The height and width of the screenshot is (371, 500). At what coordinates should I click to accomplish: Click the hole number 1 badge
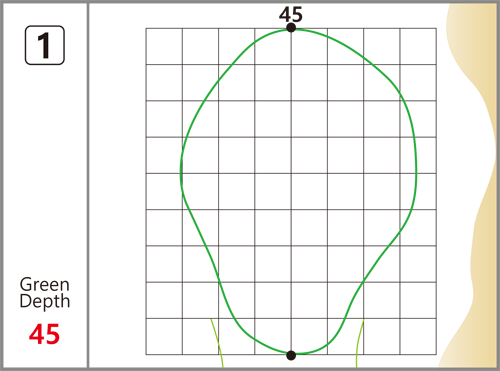coord(45,45)
